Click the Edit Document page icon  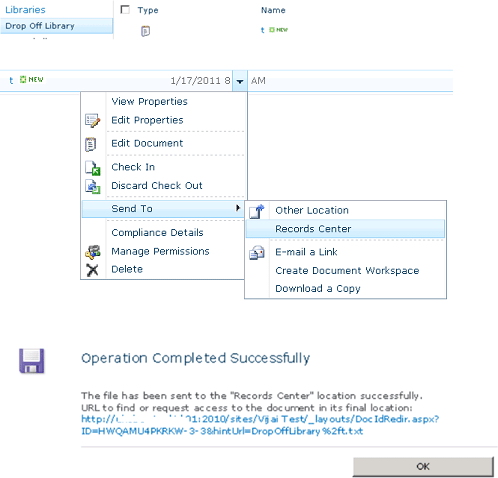pyautogui.click(x=90, y=144)
